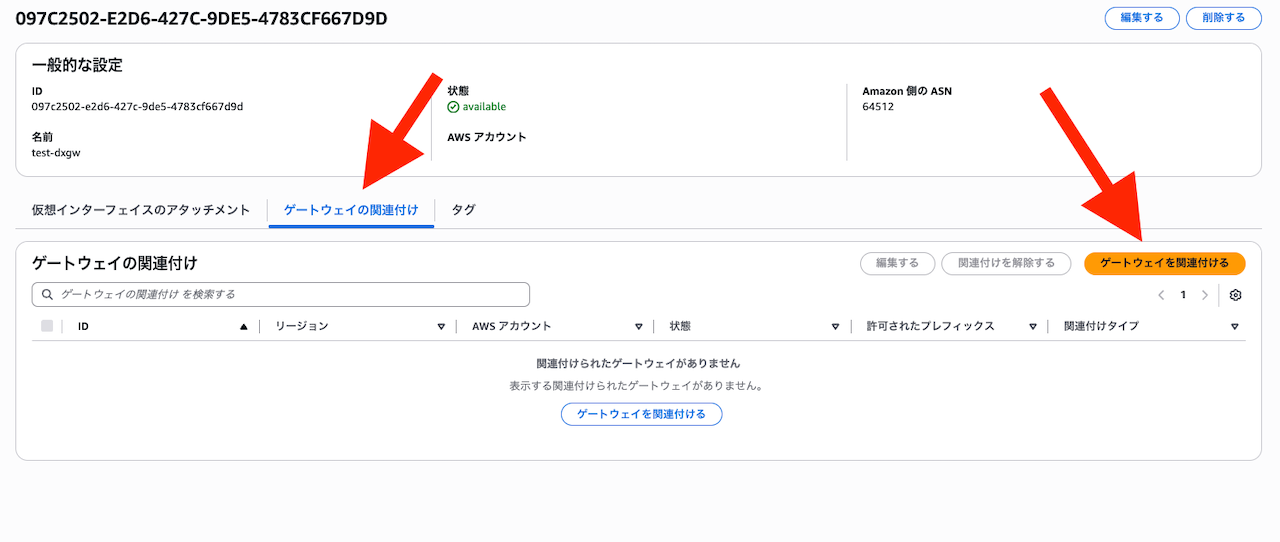Screen dimensions: 1280x542
Task: Click the top 編集する button
Action: [1141, 18]
